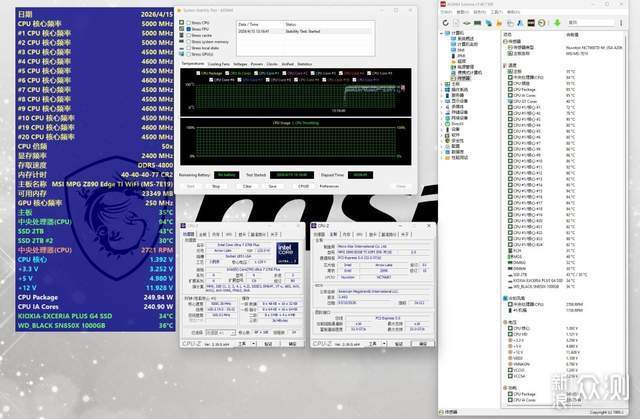Viewport: 640px width, 419px height.
Task: Select the 安全性 security node in tree
Action: point(453,140)
